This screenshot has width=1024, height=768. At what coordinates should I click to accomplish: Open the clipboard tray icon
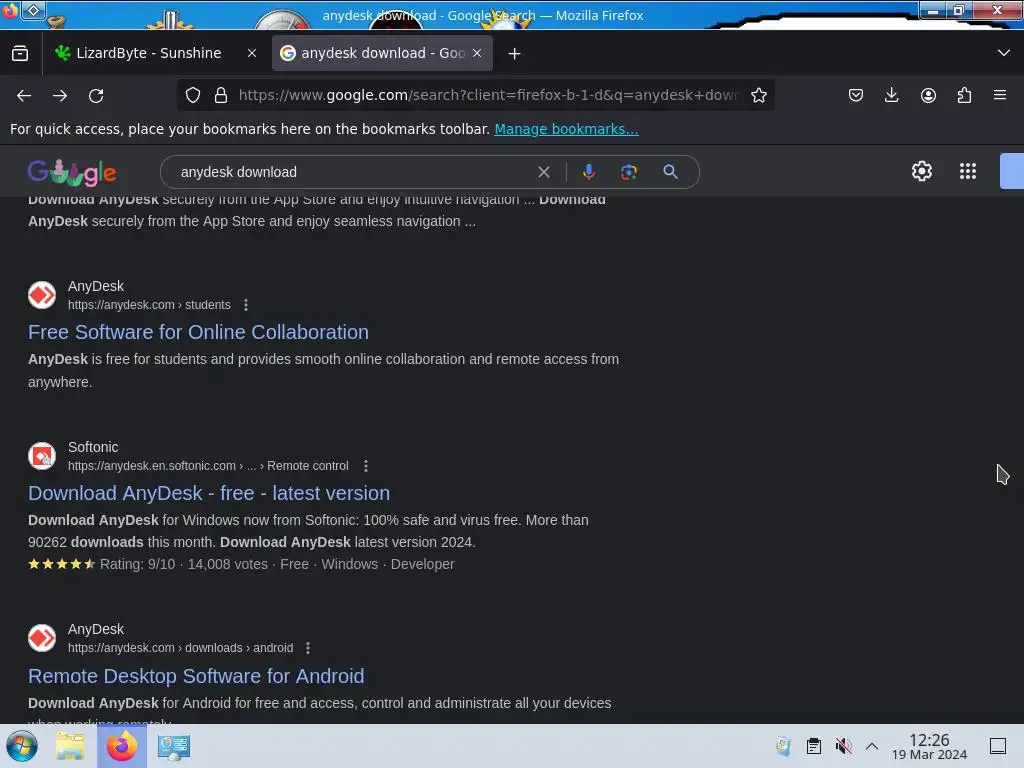pyautogui.click(x=814, y=746)
